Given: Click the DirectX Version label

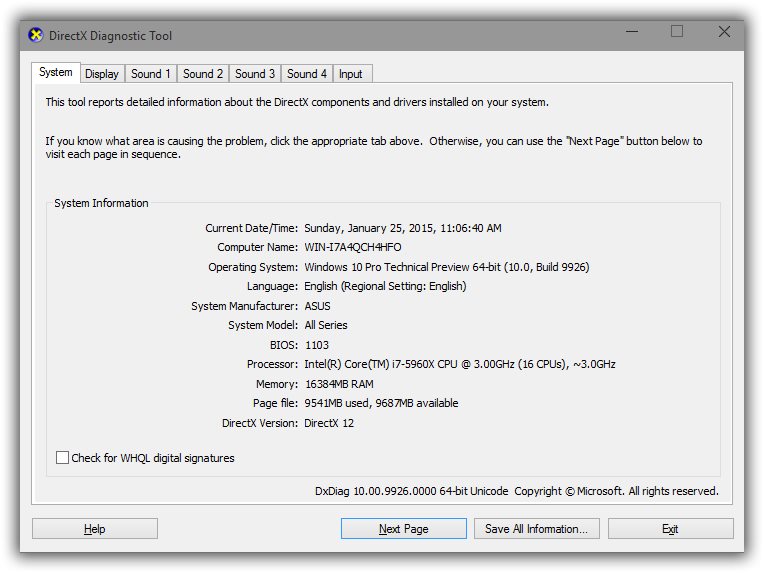Looking at the screenshot, I should coord(260,423).
